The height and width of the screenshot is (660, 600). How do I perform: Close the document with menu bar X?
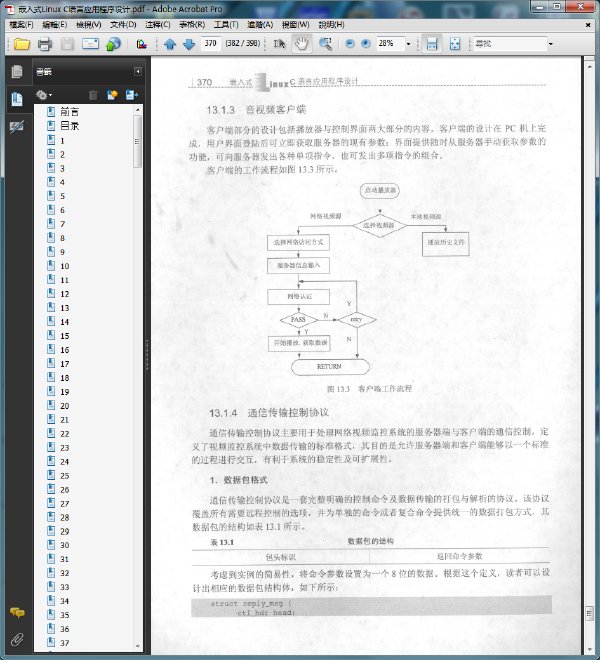tap(588, 25)
